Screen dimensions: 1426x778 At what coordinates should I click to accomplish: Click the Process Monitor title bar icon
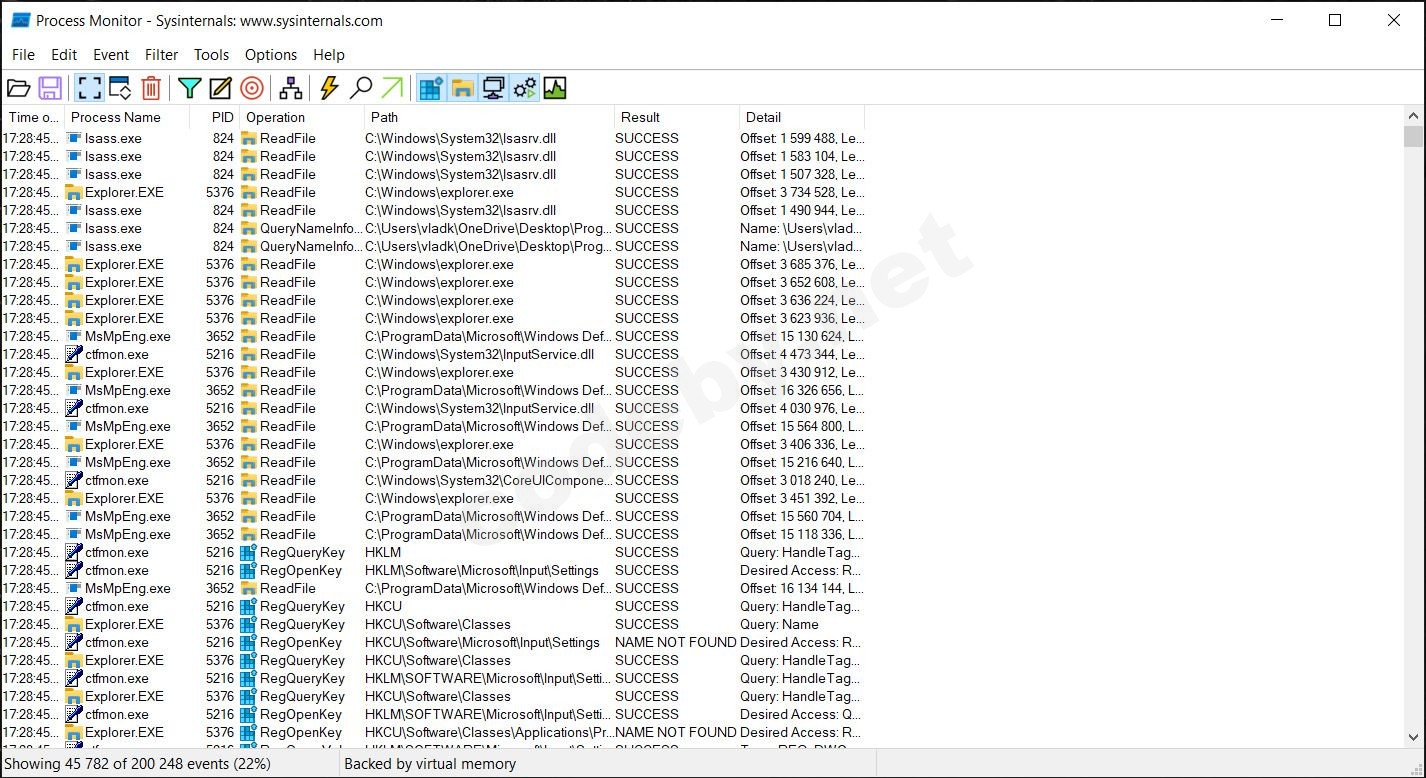[20, 20]
